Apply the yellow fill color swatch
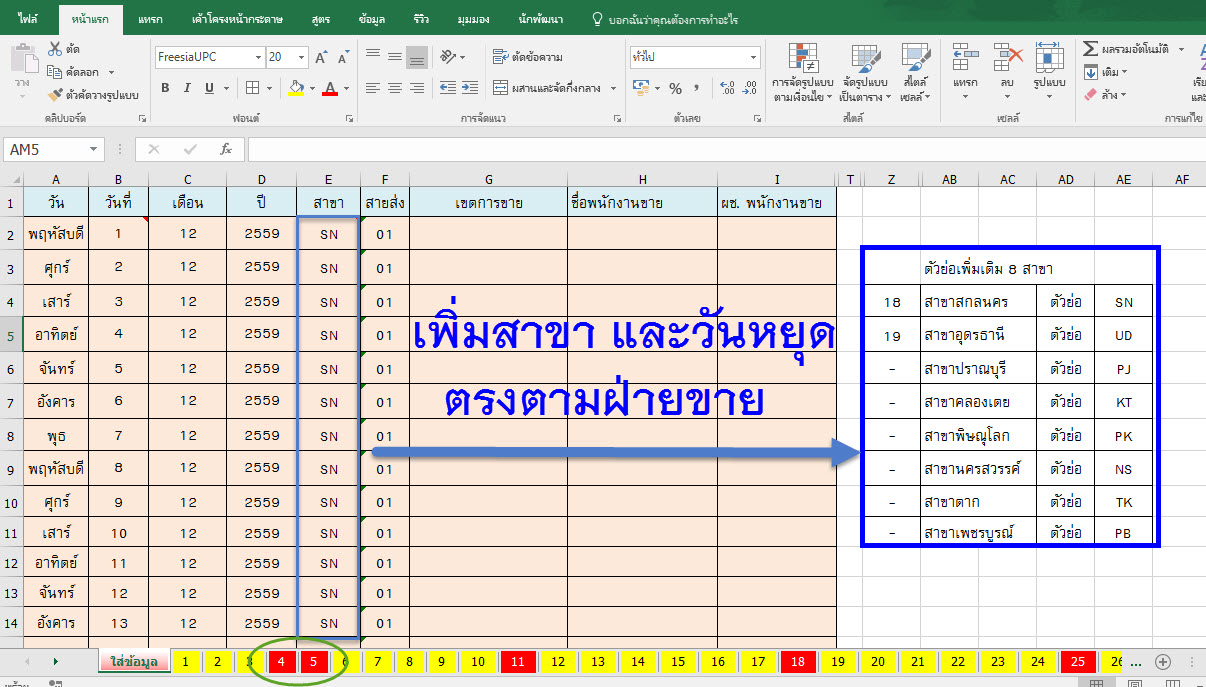The width and height of the screenshot is (1206, 687). 295,88
